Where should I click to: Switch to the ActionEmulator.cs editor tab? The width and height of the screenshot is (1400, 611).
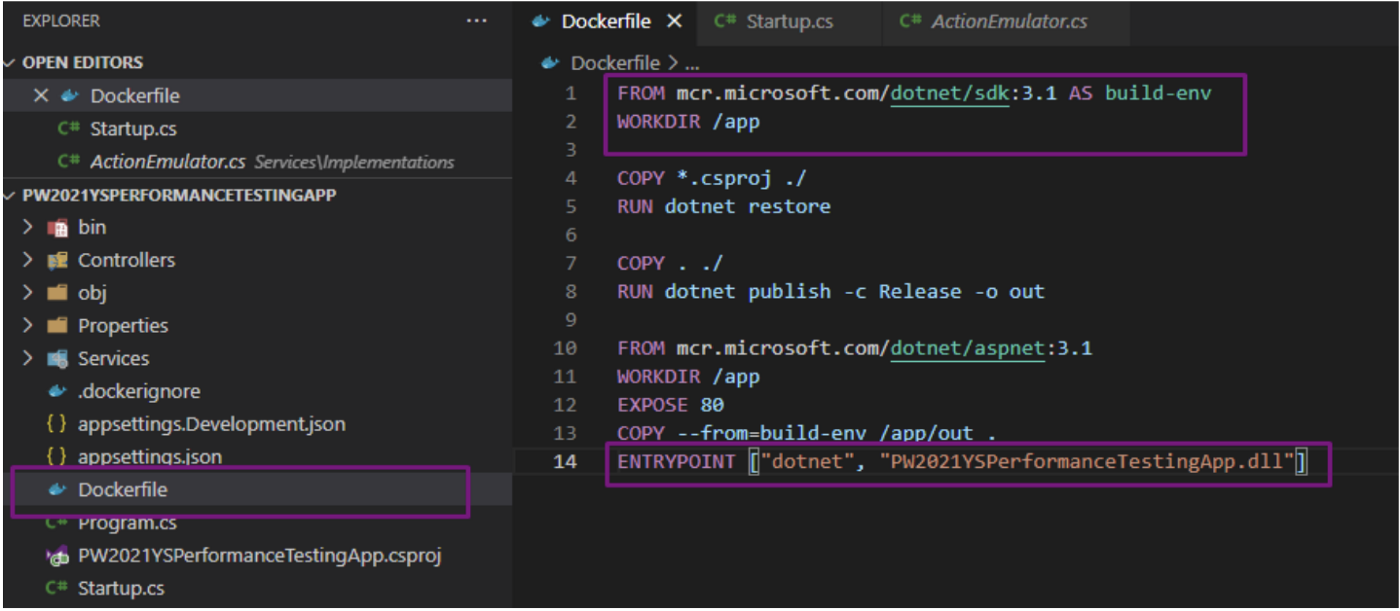click(x=1006, y=21)
